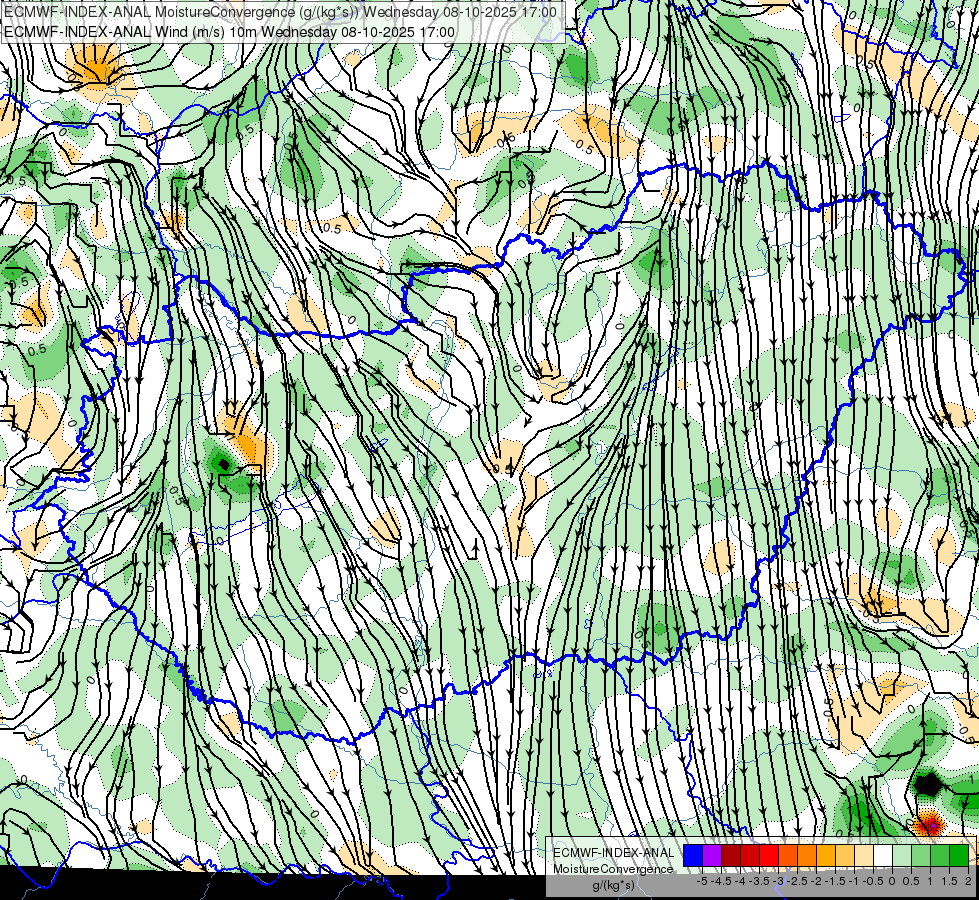Click the MoistureConvergence title line at top
Viewport: 979px width, 900px height.
point(280,12)
